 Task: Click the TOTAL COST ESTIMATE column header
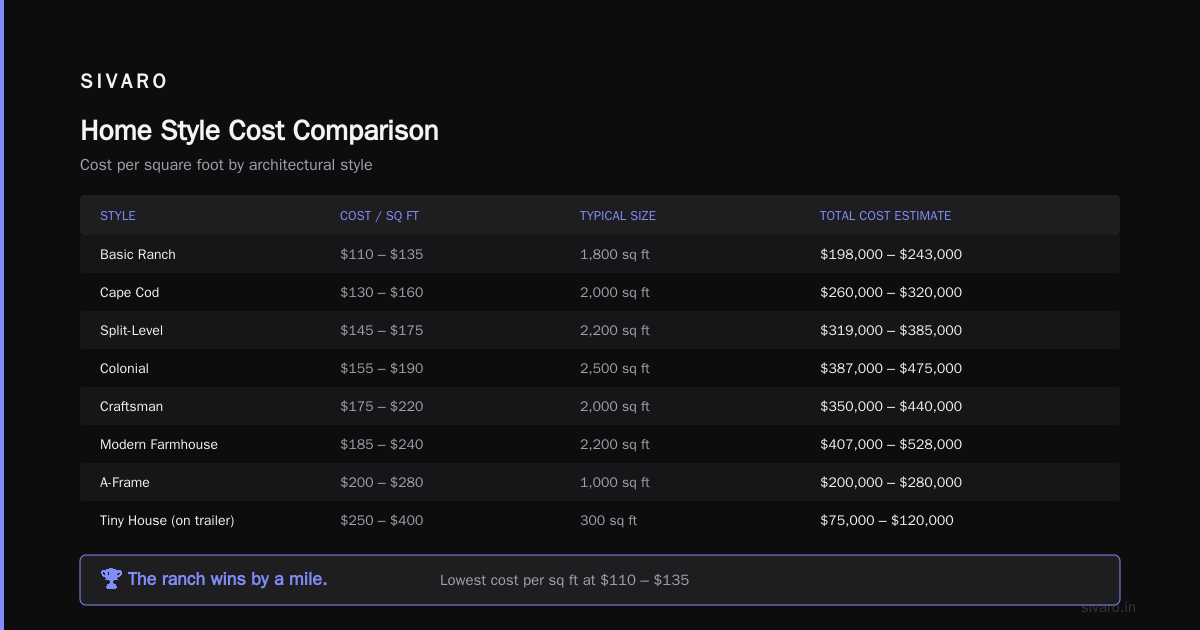point(885,216)
